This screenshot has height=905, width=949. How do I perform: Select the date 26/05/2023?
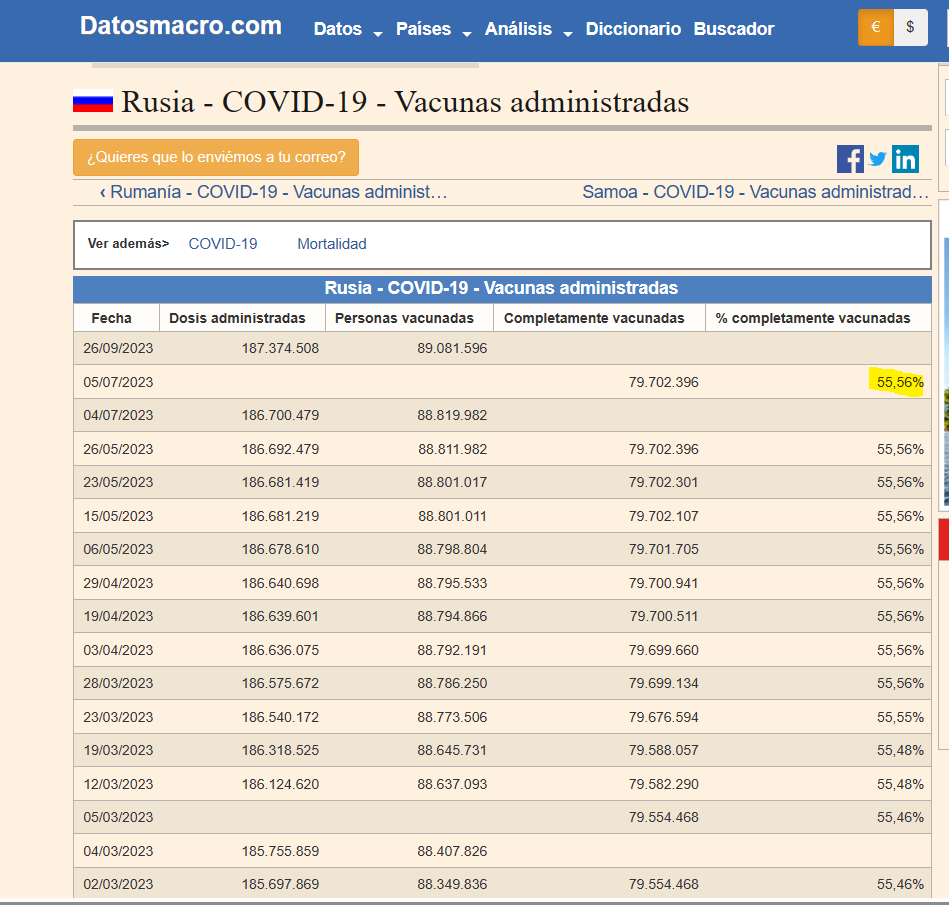118,450
